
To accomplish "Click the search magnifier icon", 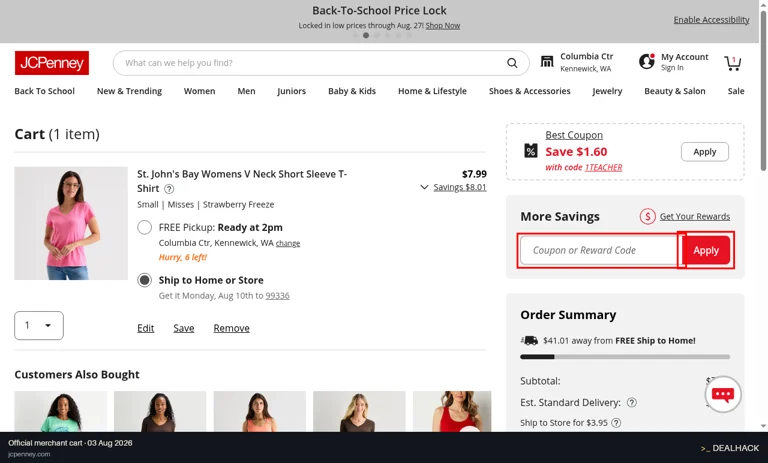I will (x=512, y=63).
